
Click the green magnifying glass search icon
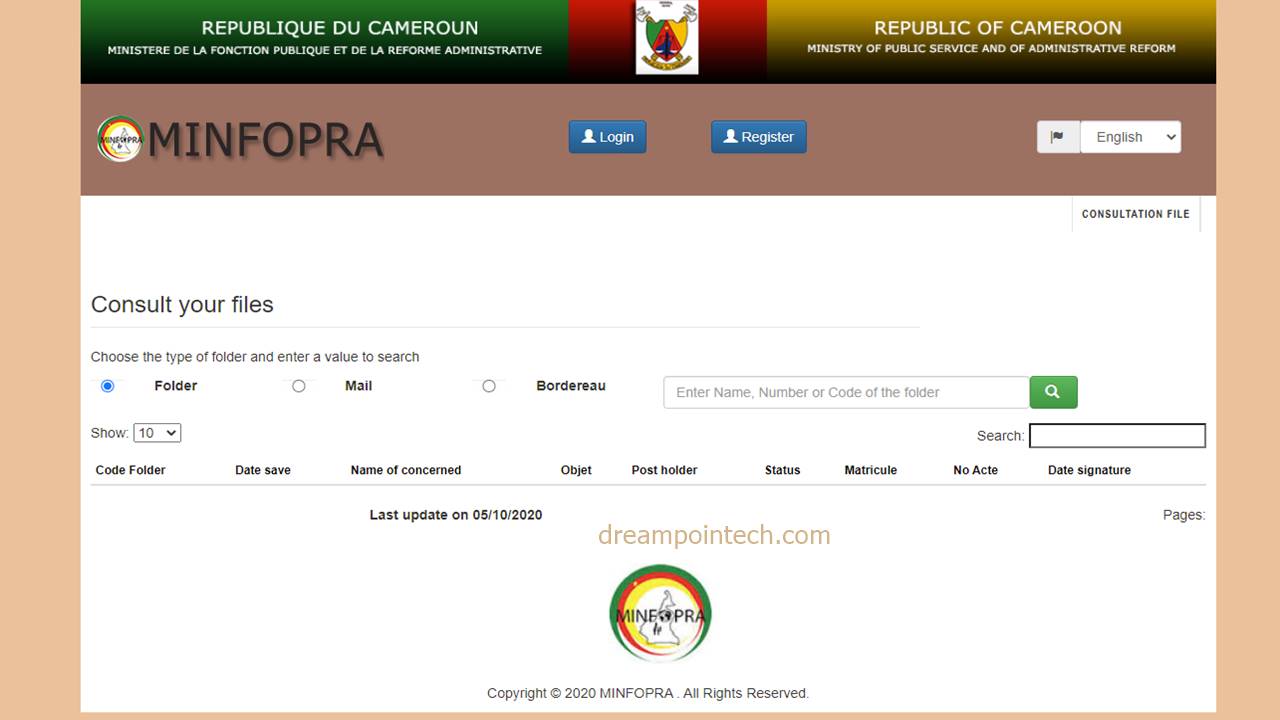pyautogui.click(x=1053, y=392)
